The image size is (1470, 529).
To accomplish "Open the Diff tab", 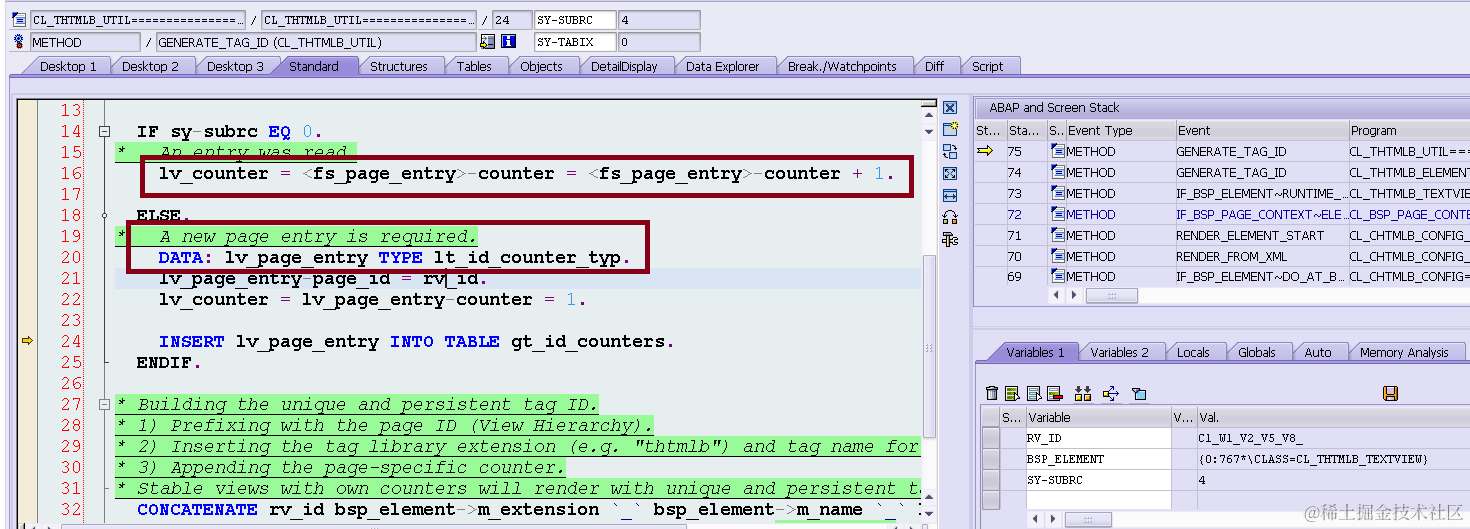I will click(934, 66).
